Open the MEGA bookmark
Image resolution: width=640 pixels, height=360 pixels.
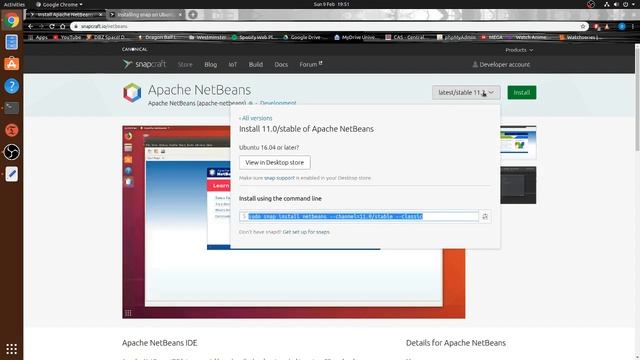[492, 37]
